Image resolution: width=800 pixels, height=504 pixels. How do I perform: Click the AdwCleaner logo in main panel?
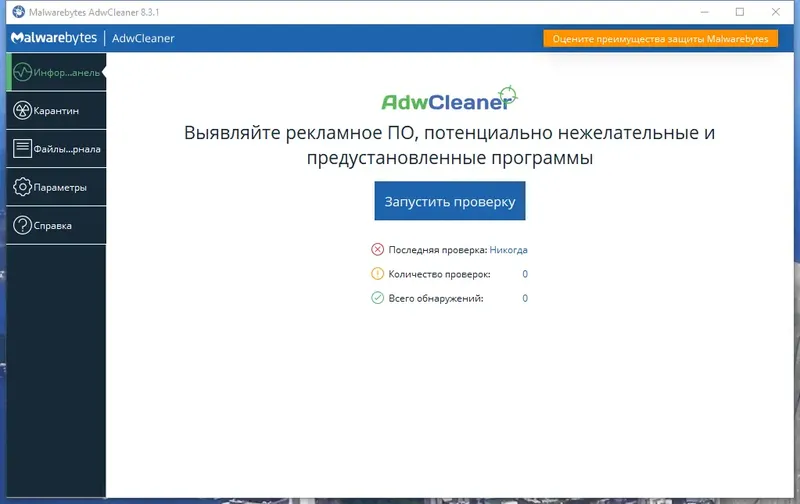click(x=449, y=99)
